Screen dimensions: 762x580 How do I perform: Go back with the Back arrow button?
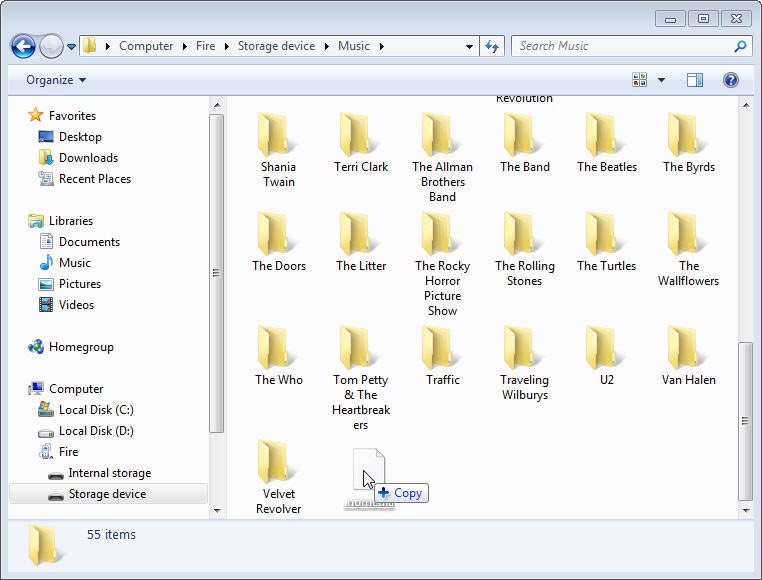click(x=23, y=47)
